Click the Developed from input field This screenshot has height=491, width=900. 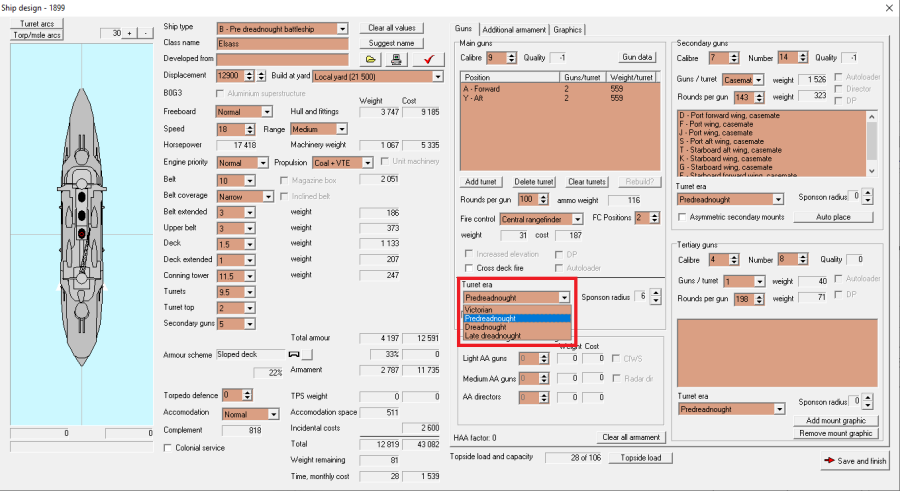(x=282, y=59)
